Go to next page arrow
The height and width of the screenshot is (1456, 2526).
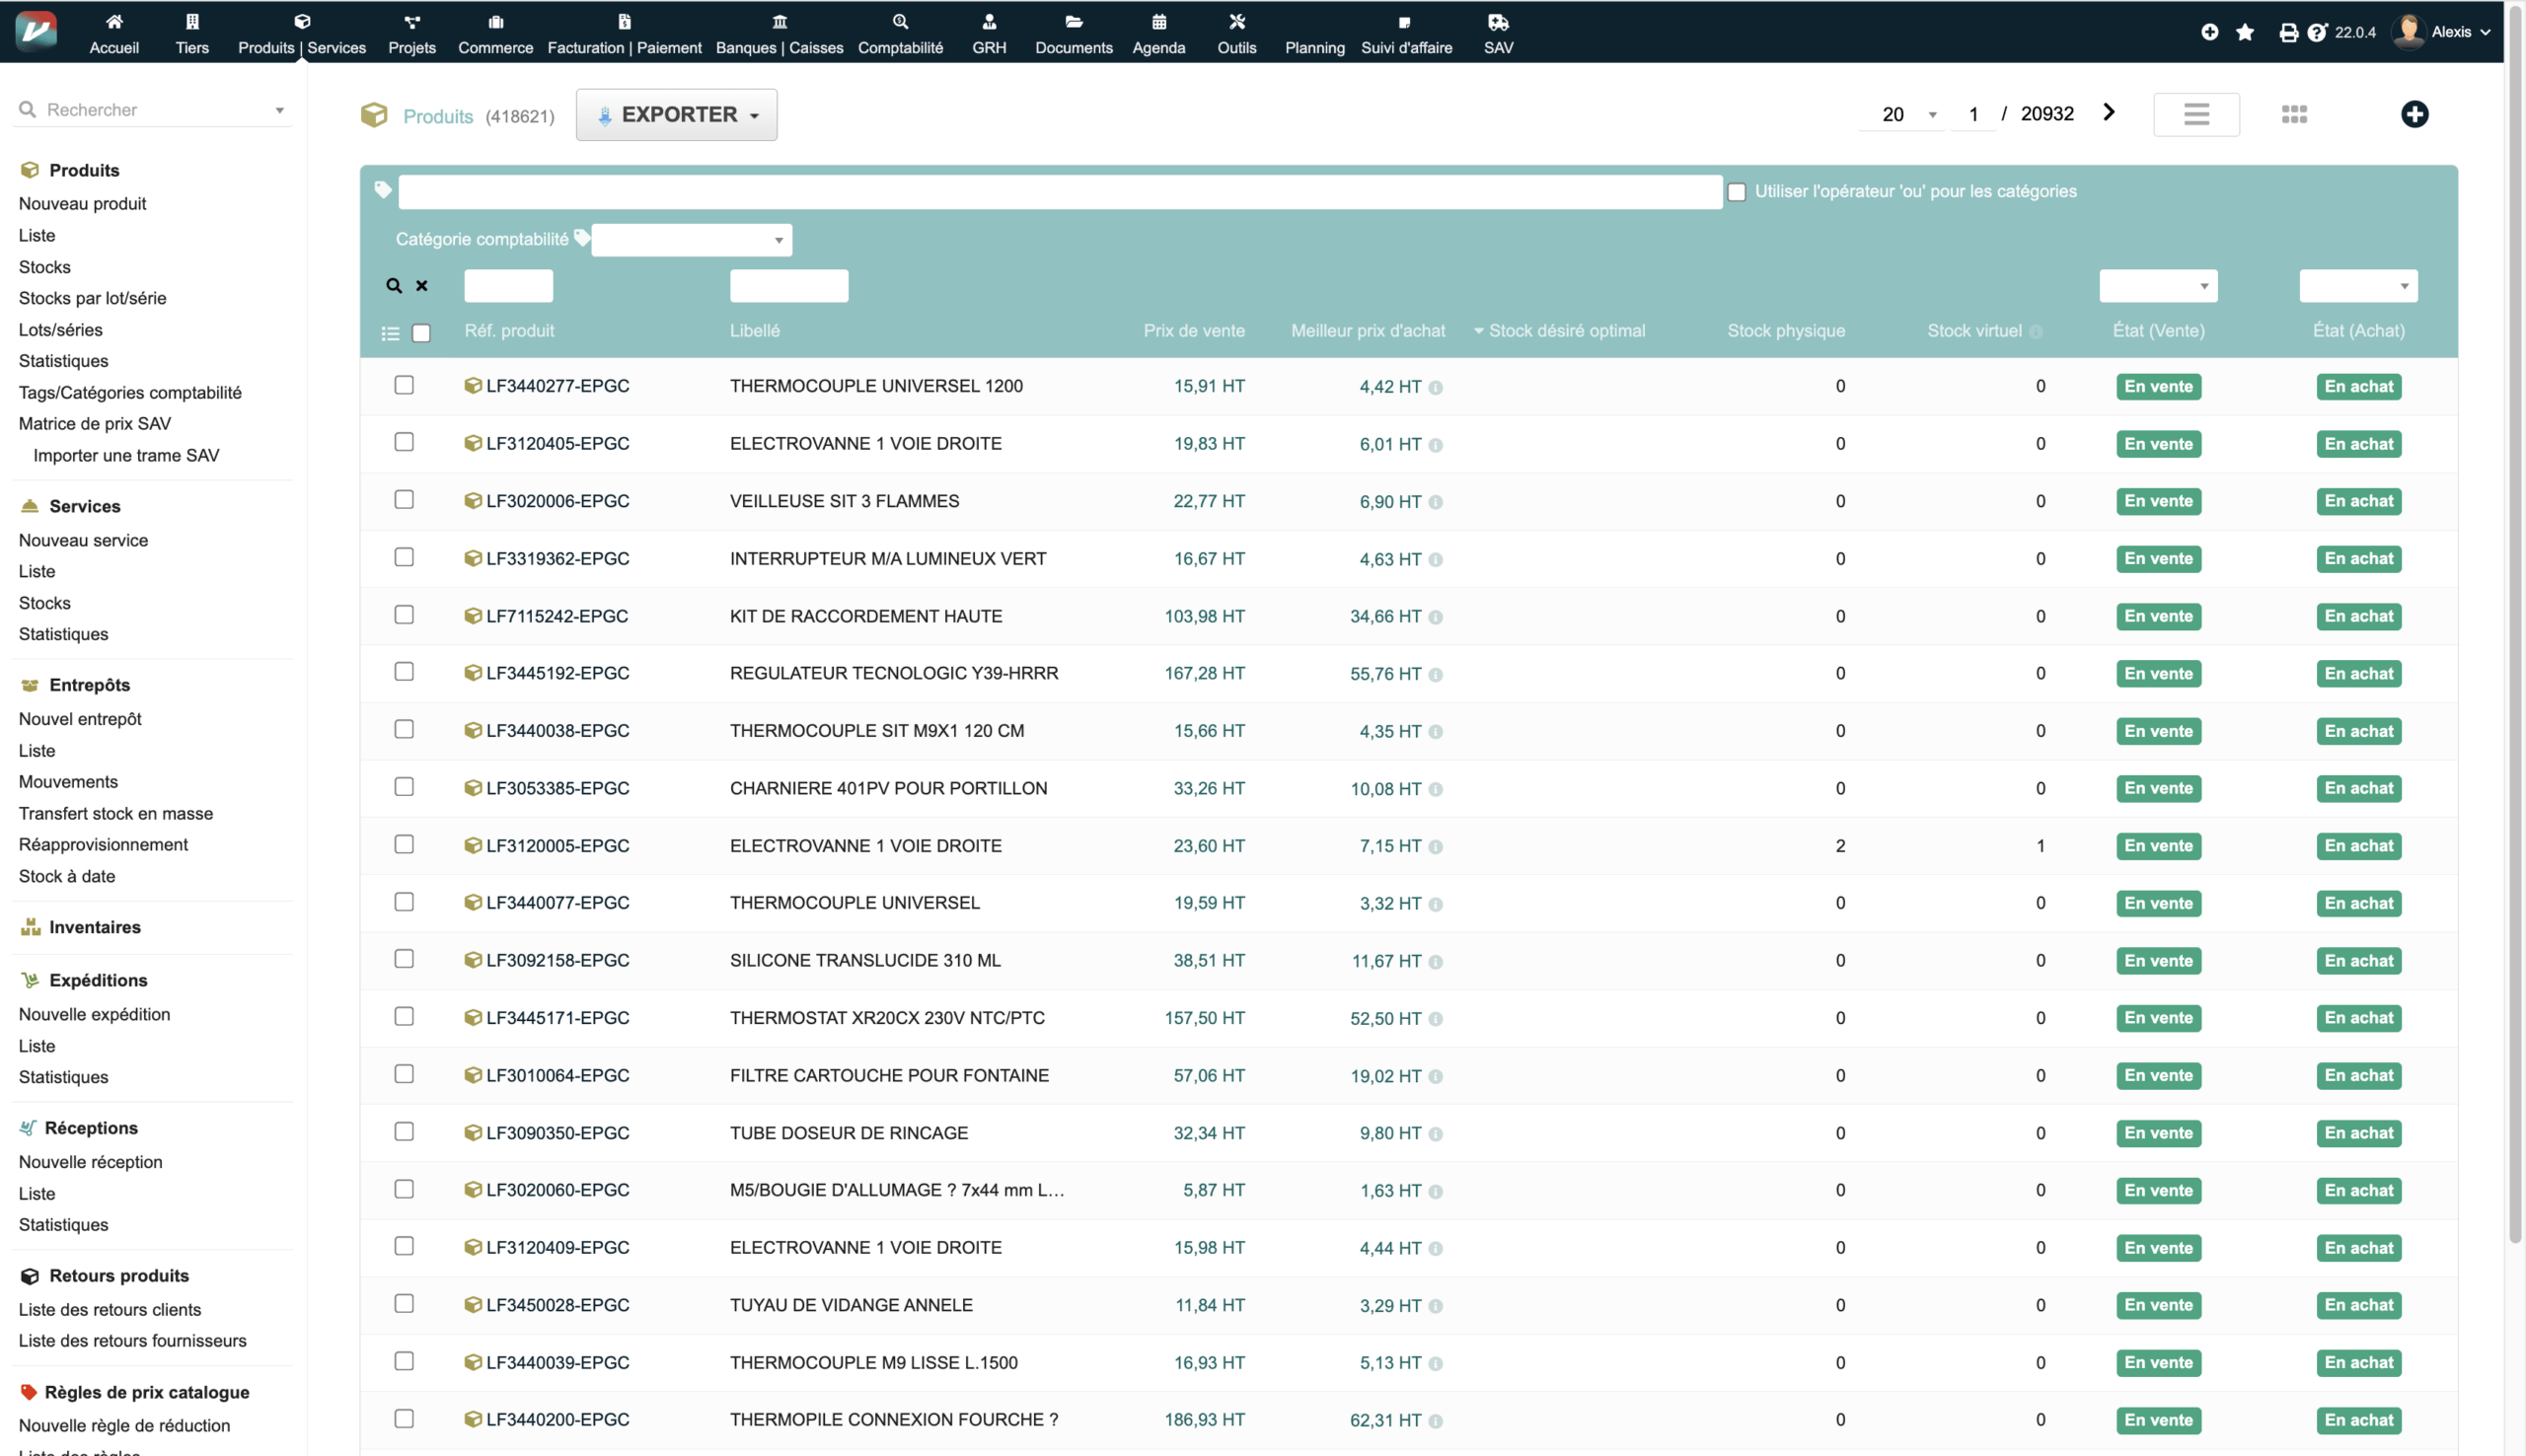[2109, 112]
